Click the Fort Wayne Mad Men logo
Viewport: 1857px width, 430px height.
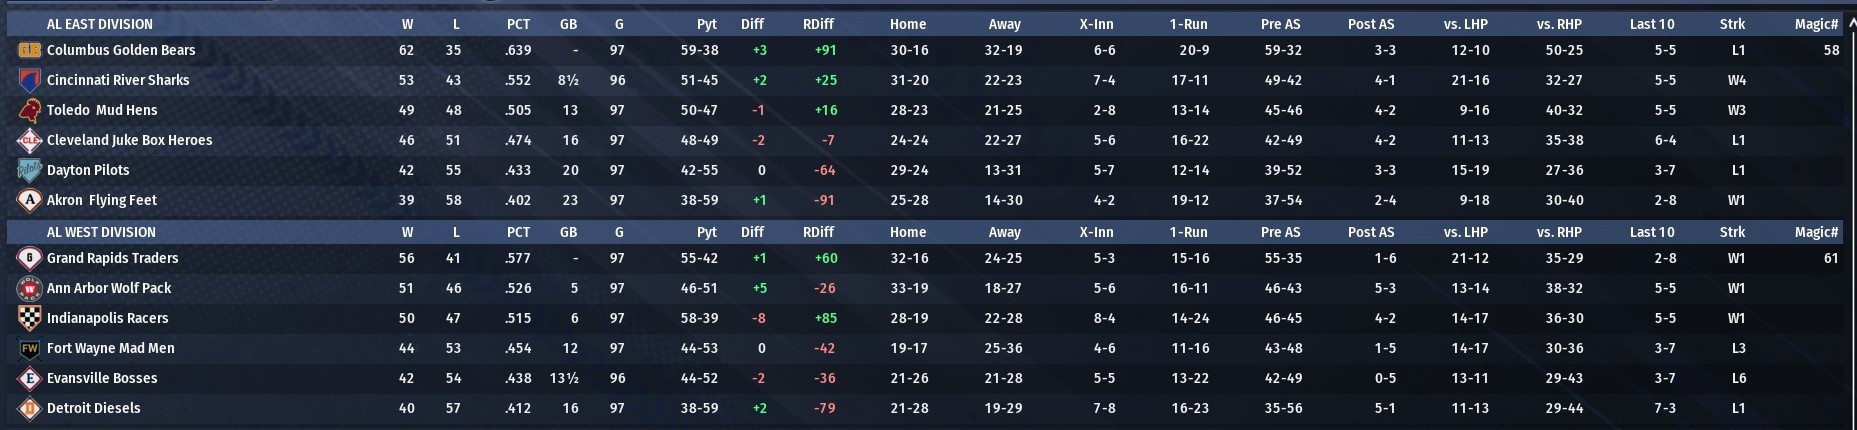click(29, 348)
